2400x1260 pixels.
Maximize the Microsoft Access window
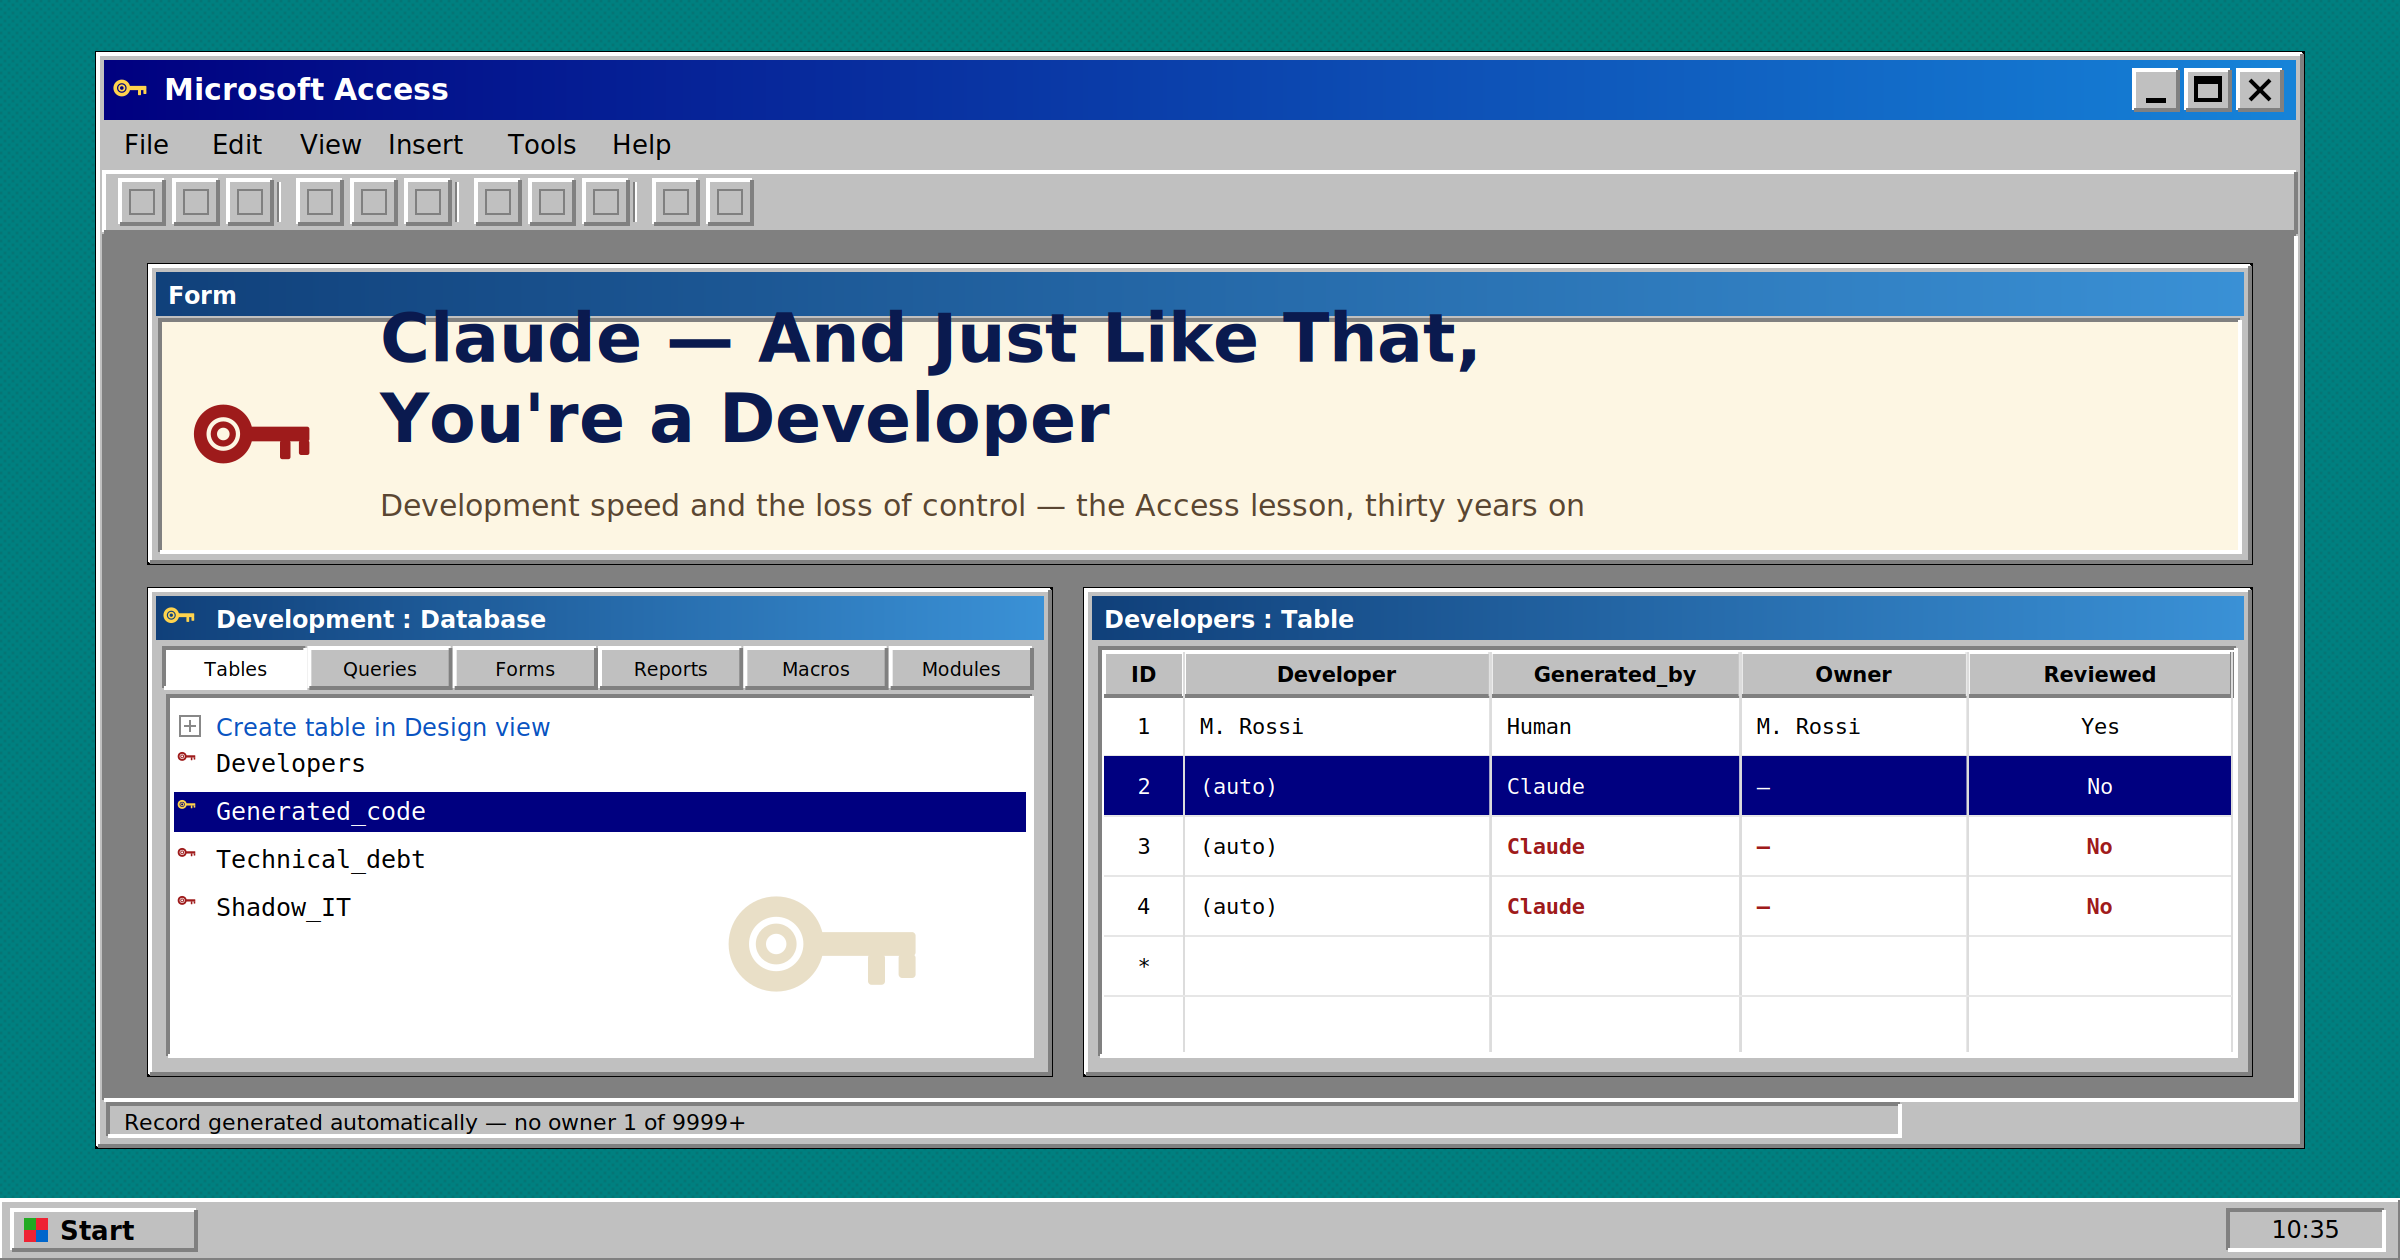[x=2207, y=90]
